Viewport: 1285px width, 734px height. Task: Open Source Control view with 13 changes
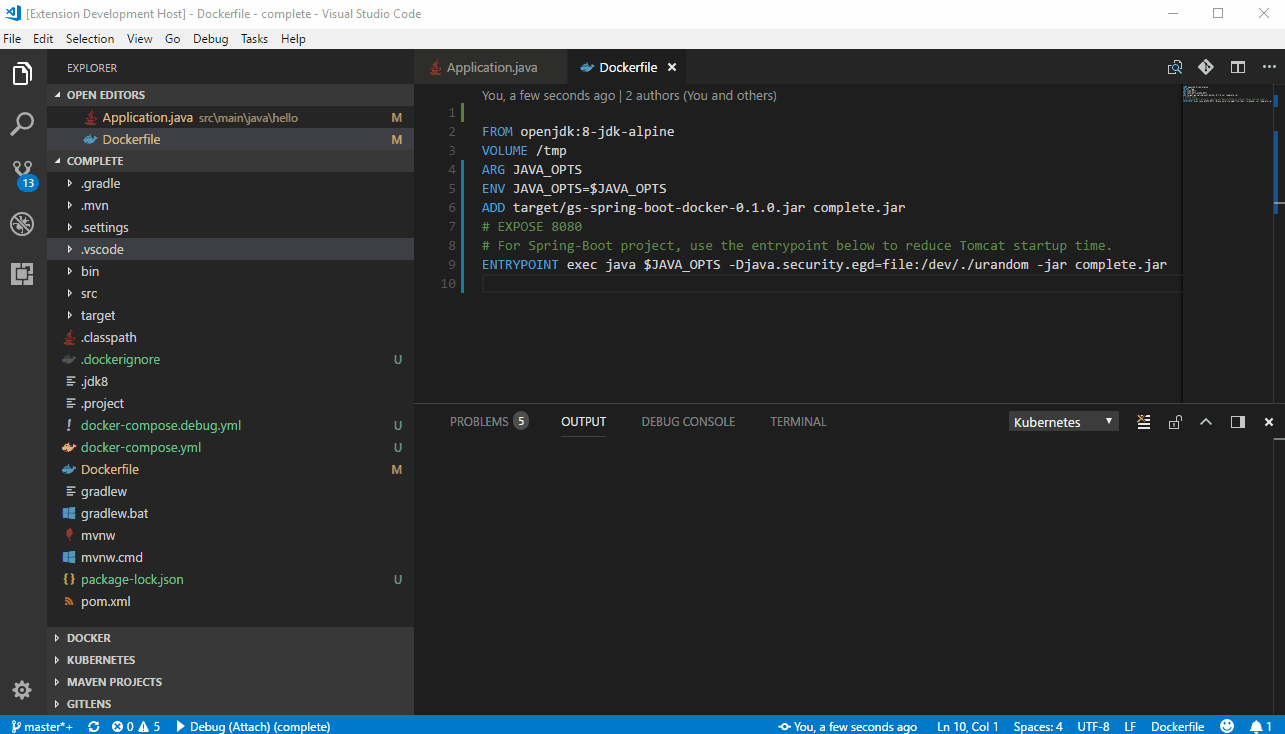click(23, 174)
